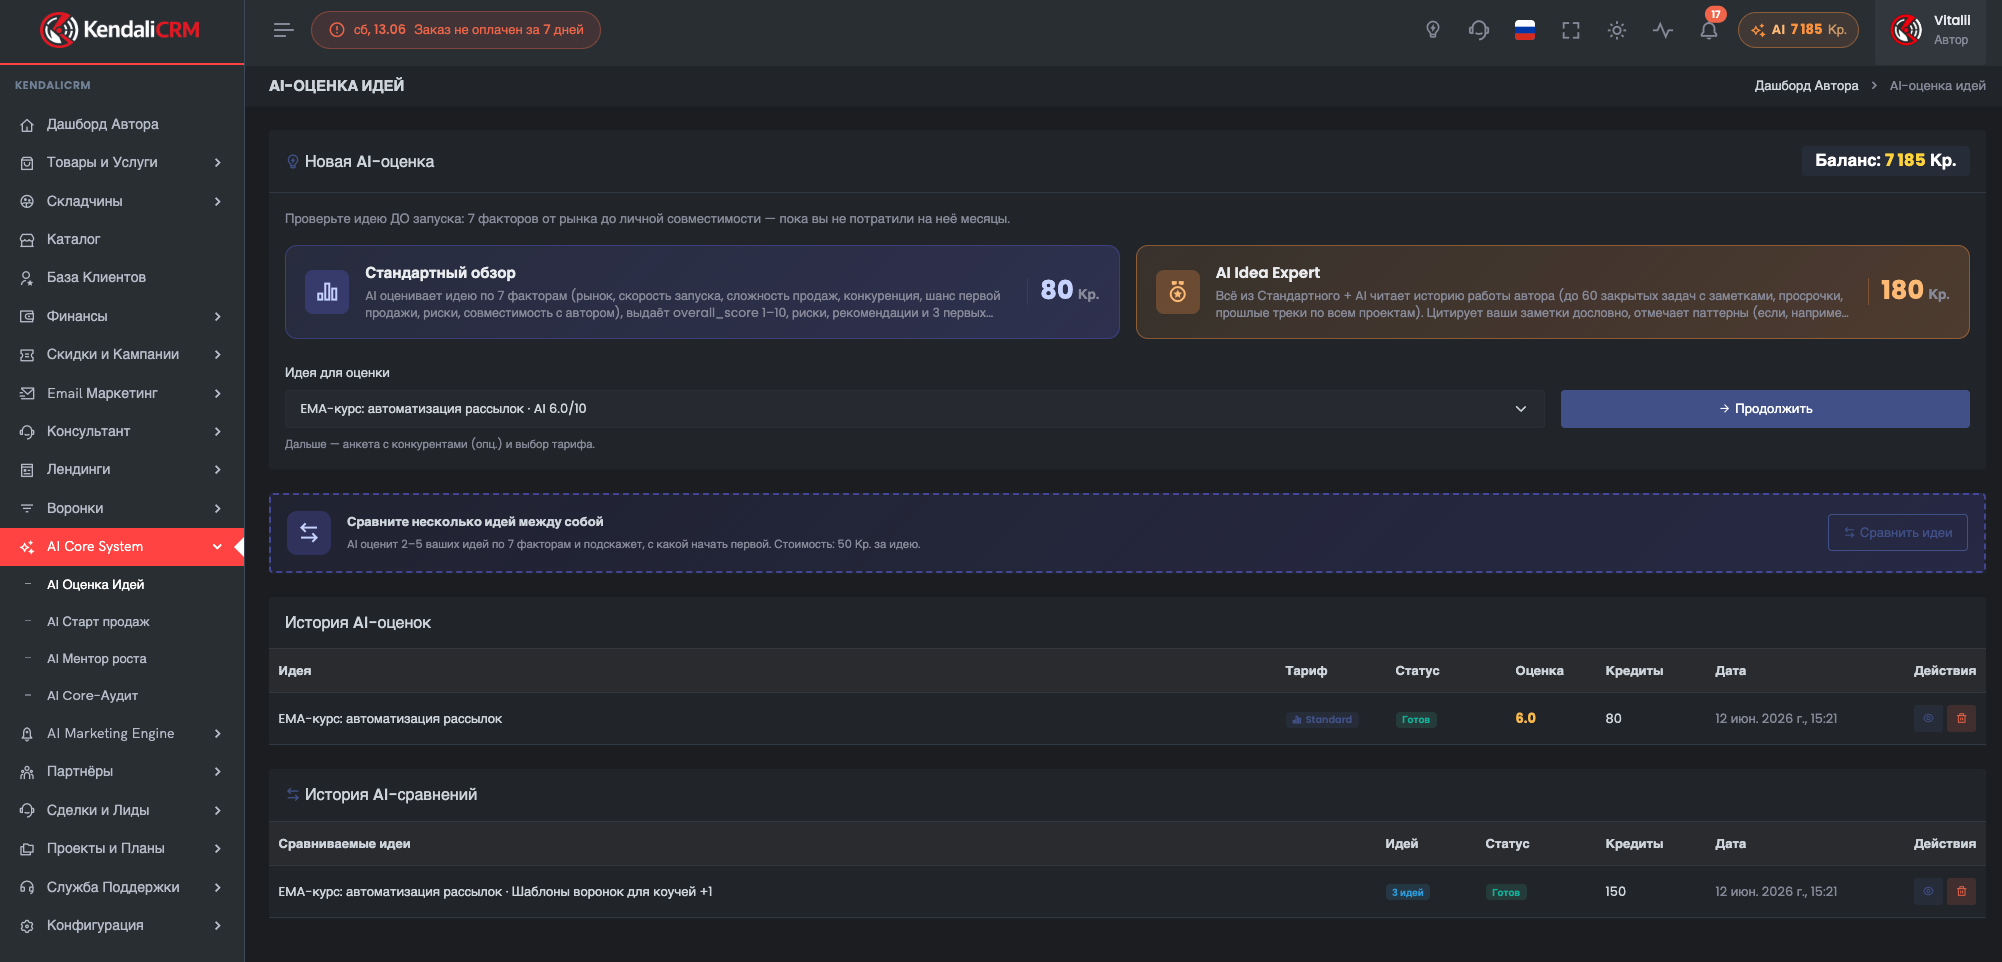Delete the EMA-курс evaluation row

tap(1961, 719)
